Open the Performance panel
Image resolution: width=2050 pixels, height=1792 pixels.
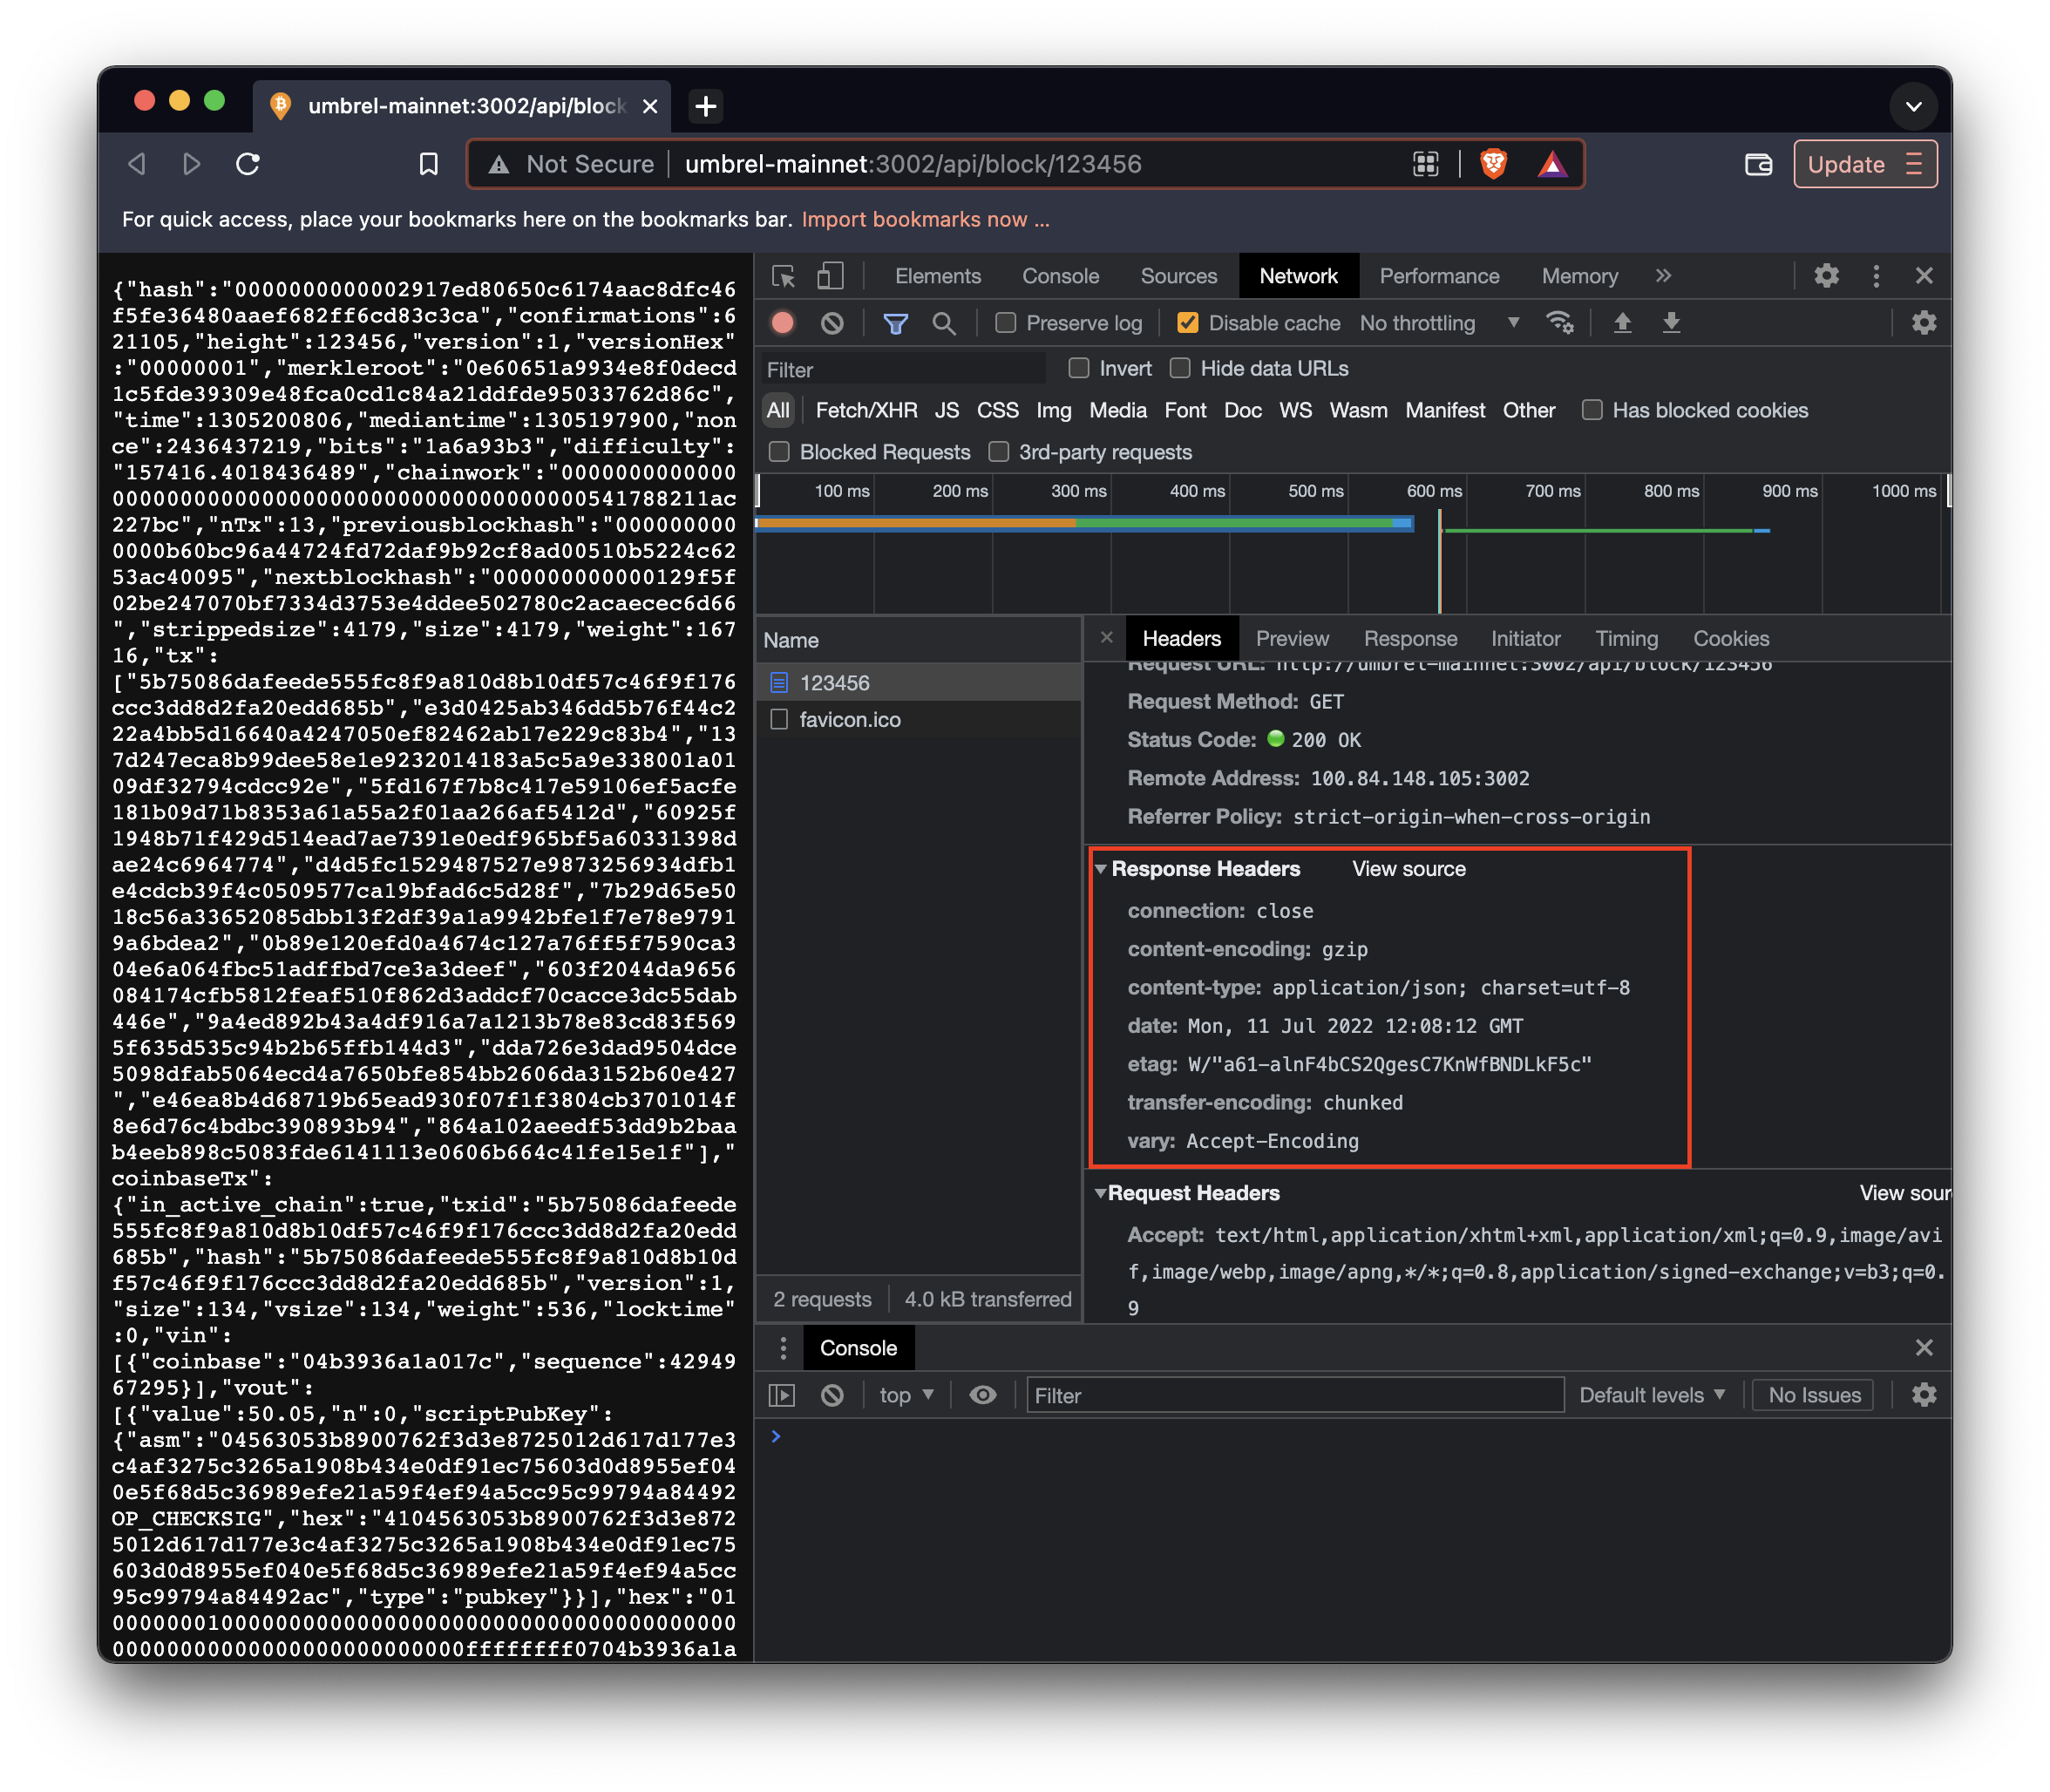tap(1438, 276)
